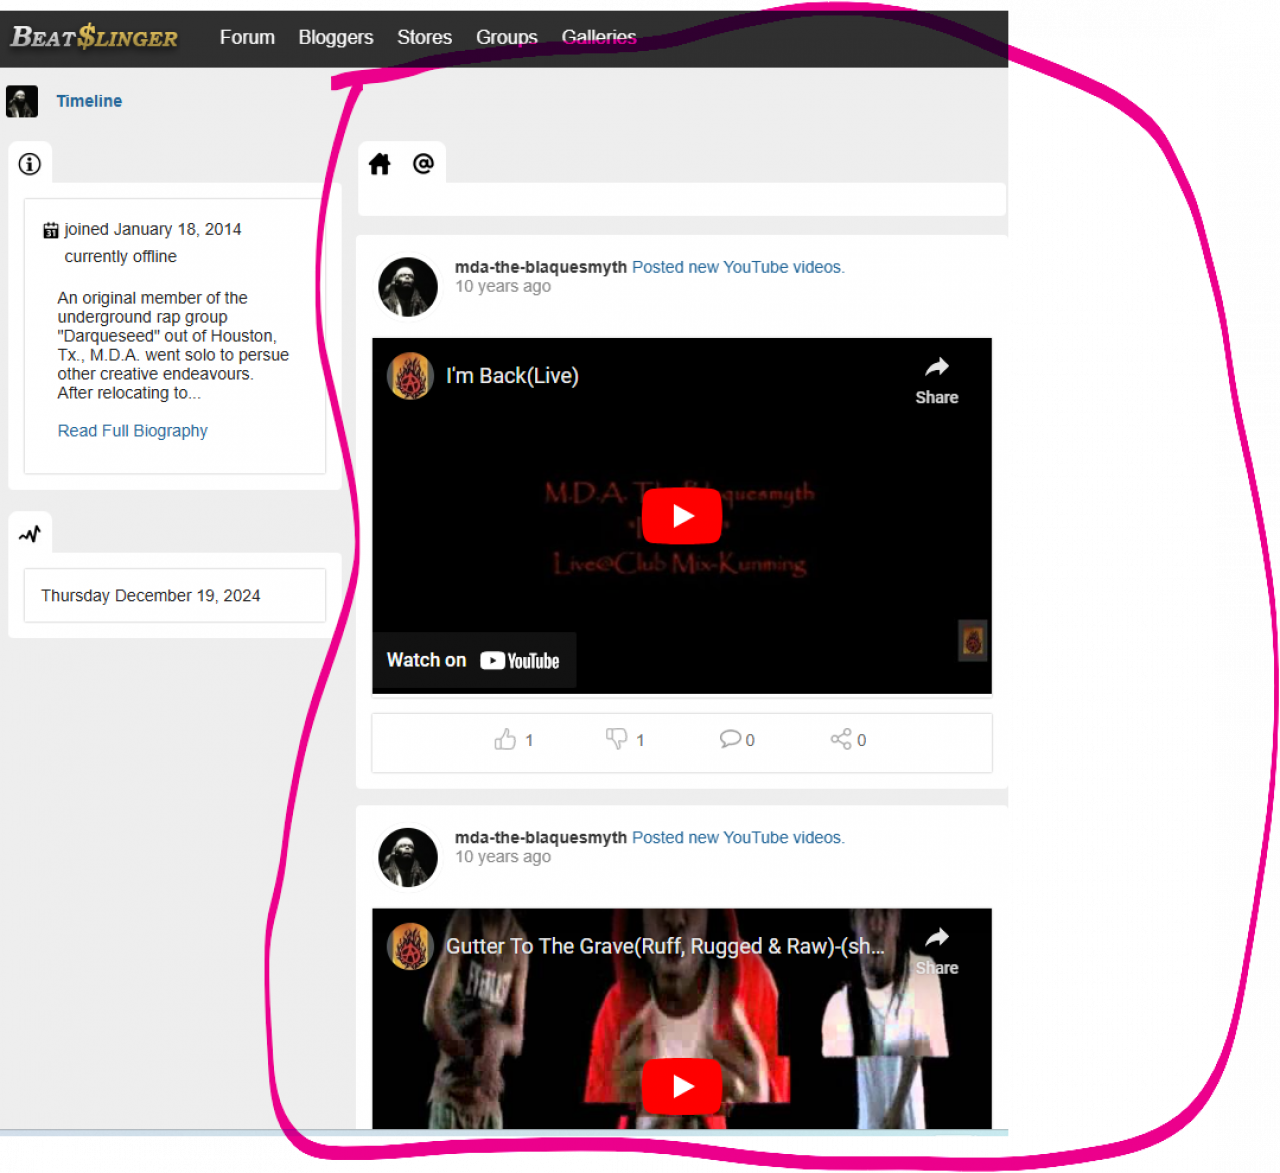
Task: Click Watch on YouTube button
Action: click(473, 660)
